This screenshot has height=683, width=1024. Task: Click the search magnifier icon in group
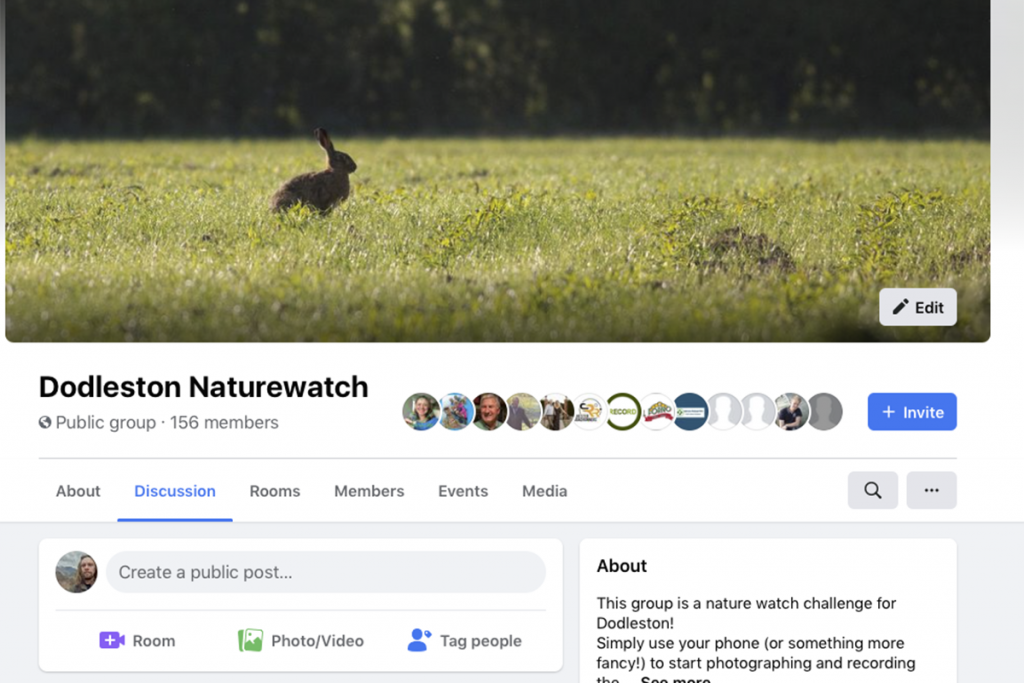872,491
